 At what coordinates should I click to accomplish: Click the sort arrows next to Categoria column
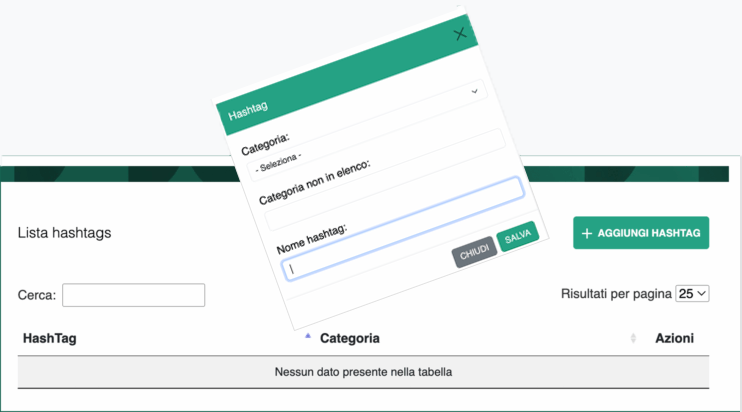(633, 339)
